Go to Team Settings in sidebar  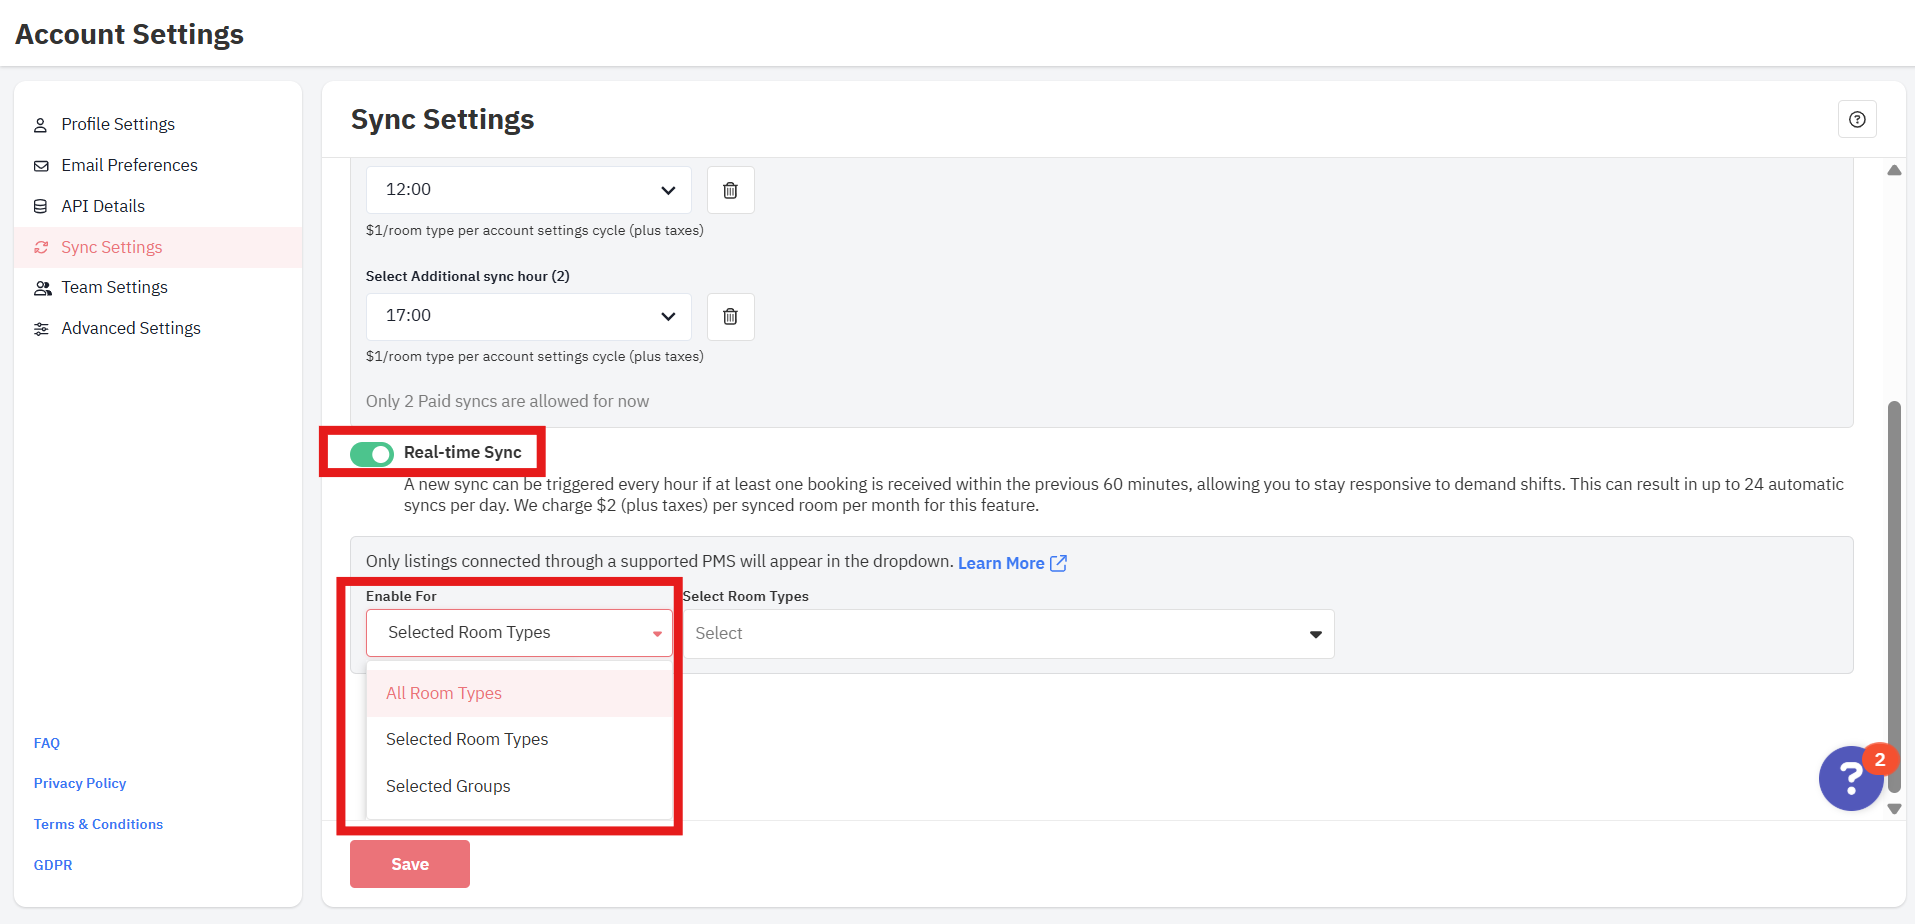(x=114, y=287)
